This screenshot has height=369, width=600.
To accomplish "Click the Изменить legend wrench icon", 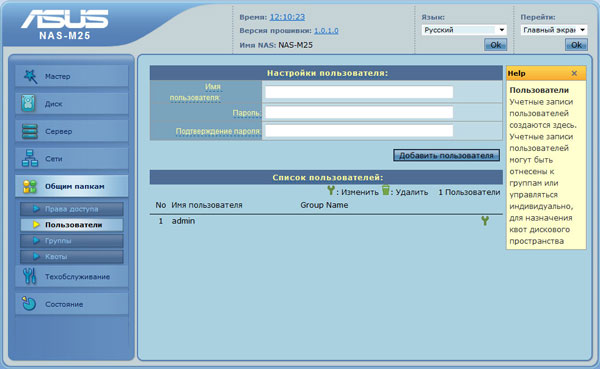I will (331, 190).
